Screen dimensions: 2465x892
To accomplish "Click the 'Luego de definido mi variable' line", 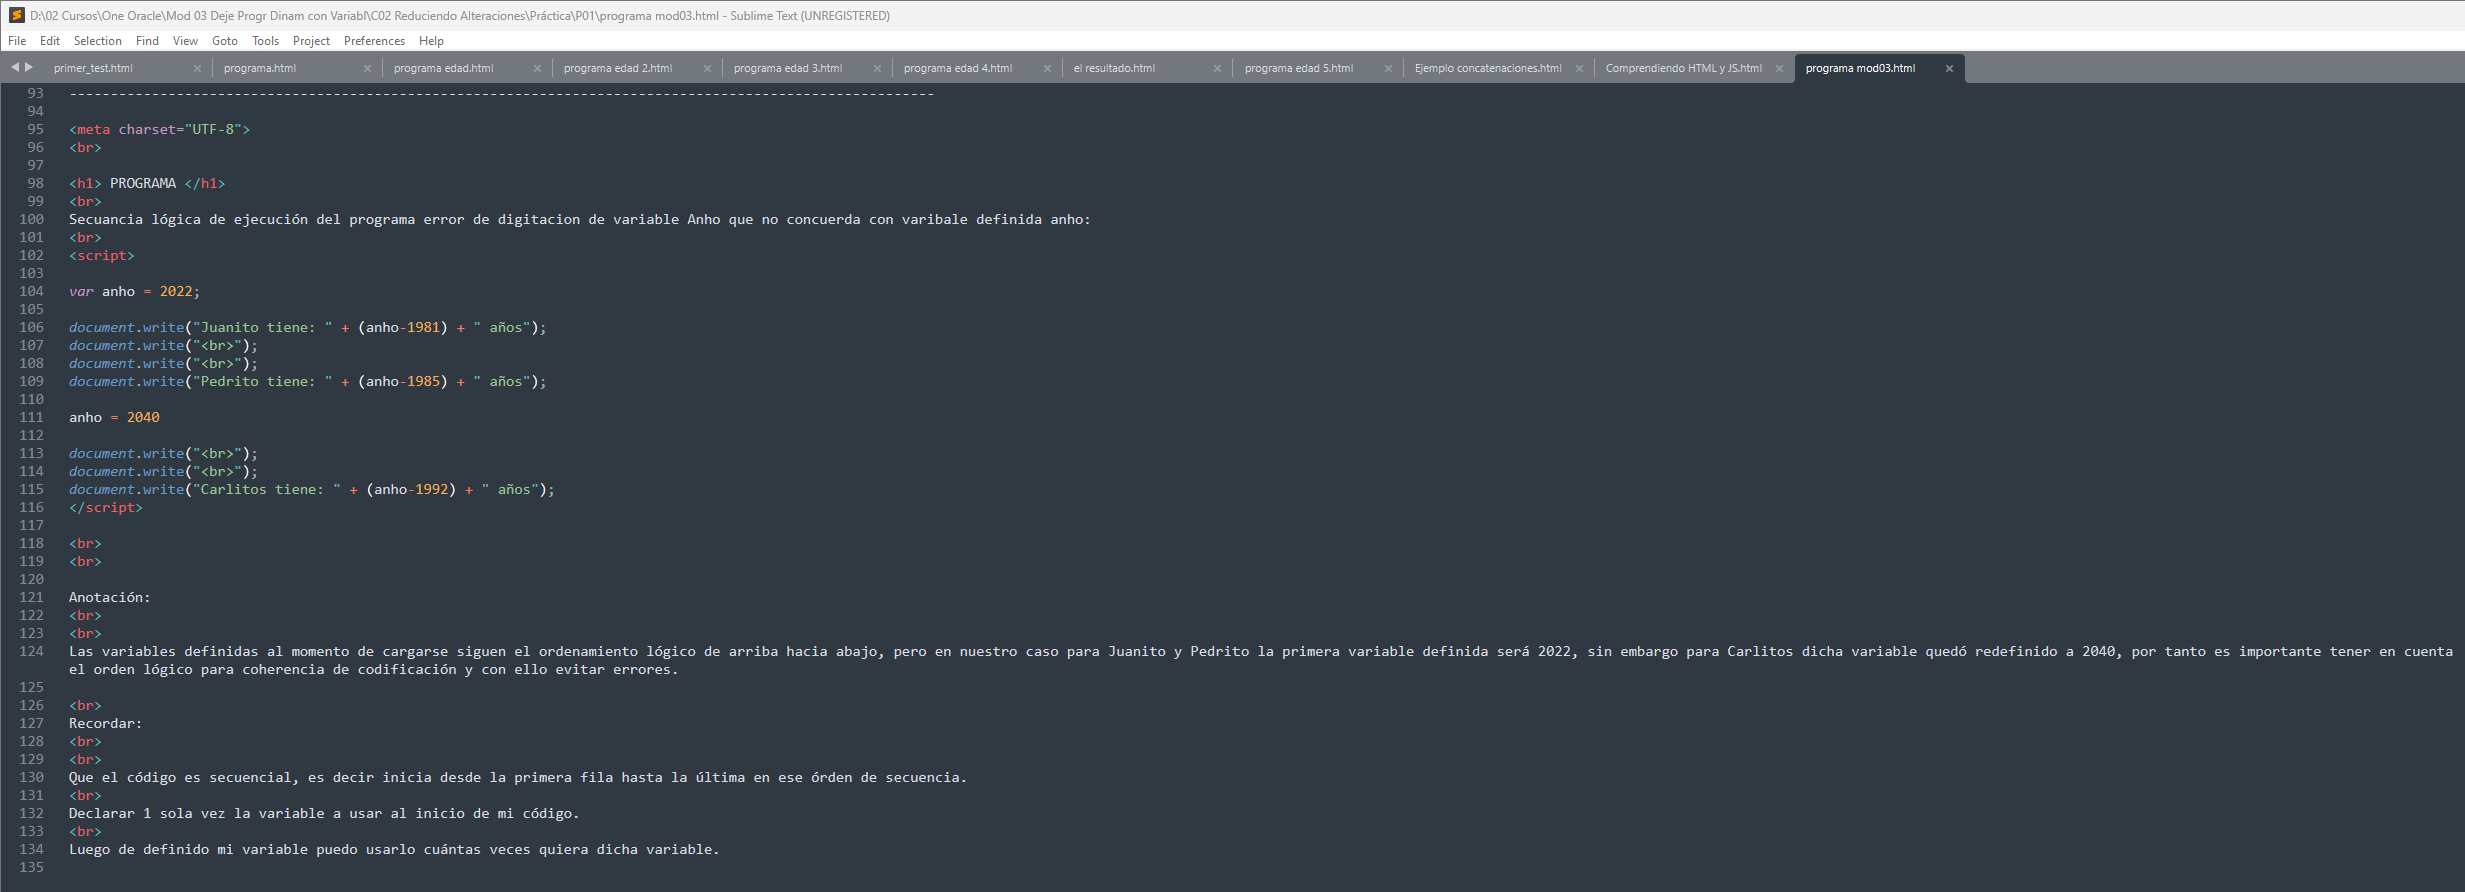I will click(x=394, y=849).
